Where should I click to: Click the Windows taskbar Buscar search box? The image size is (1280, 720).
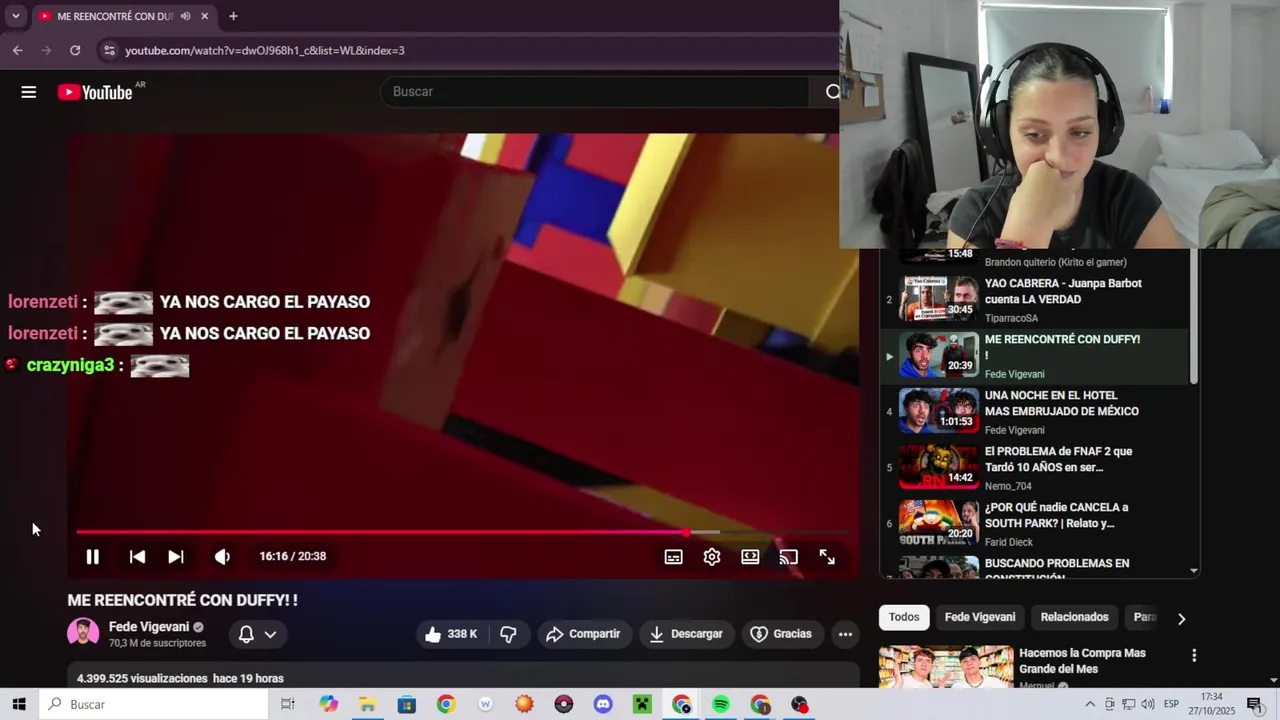154,704
